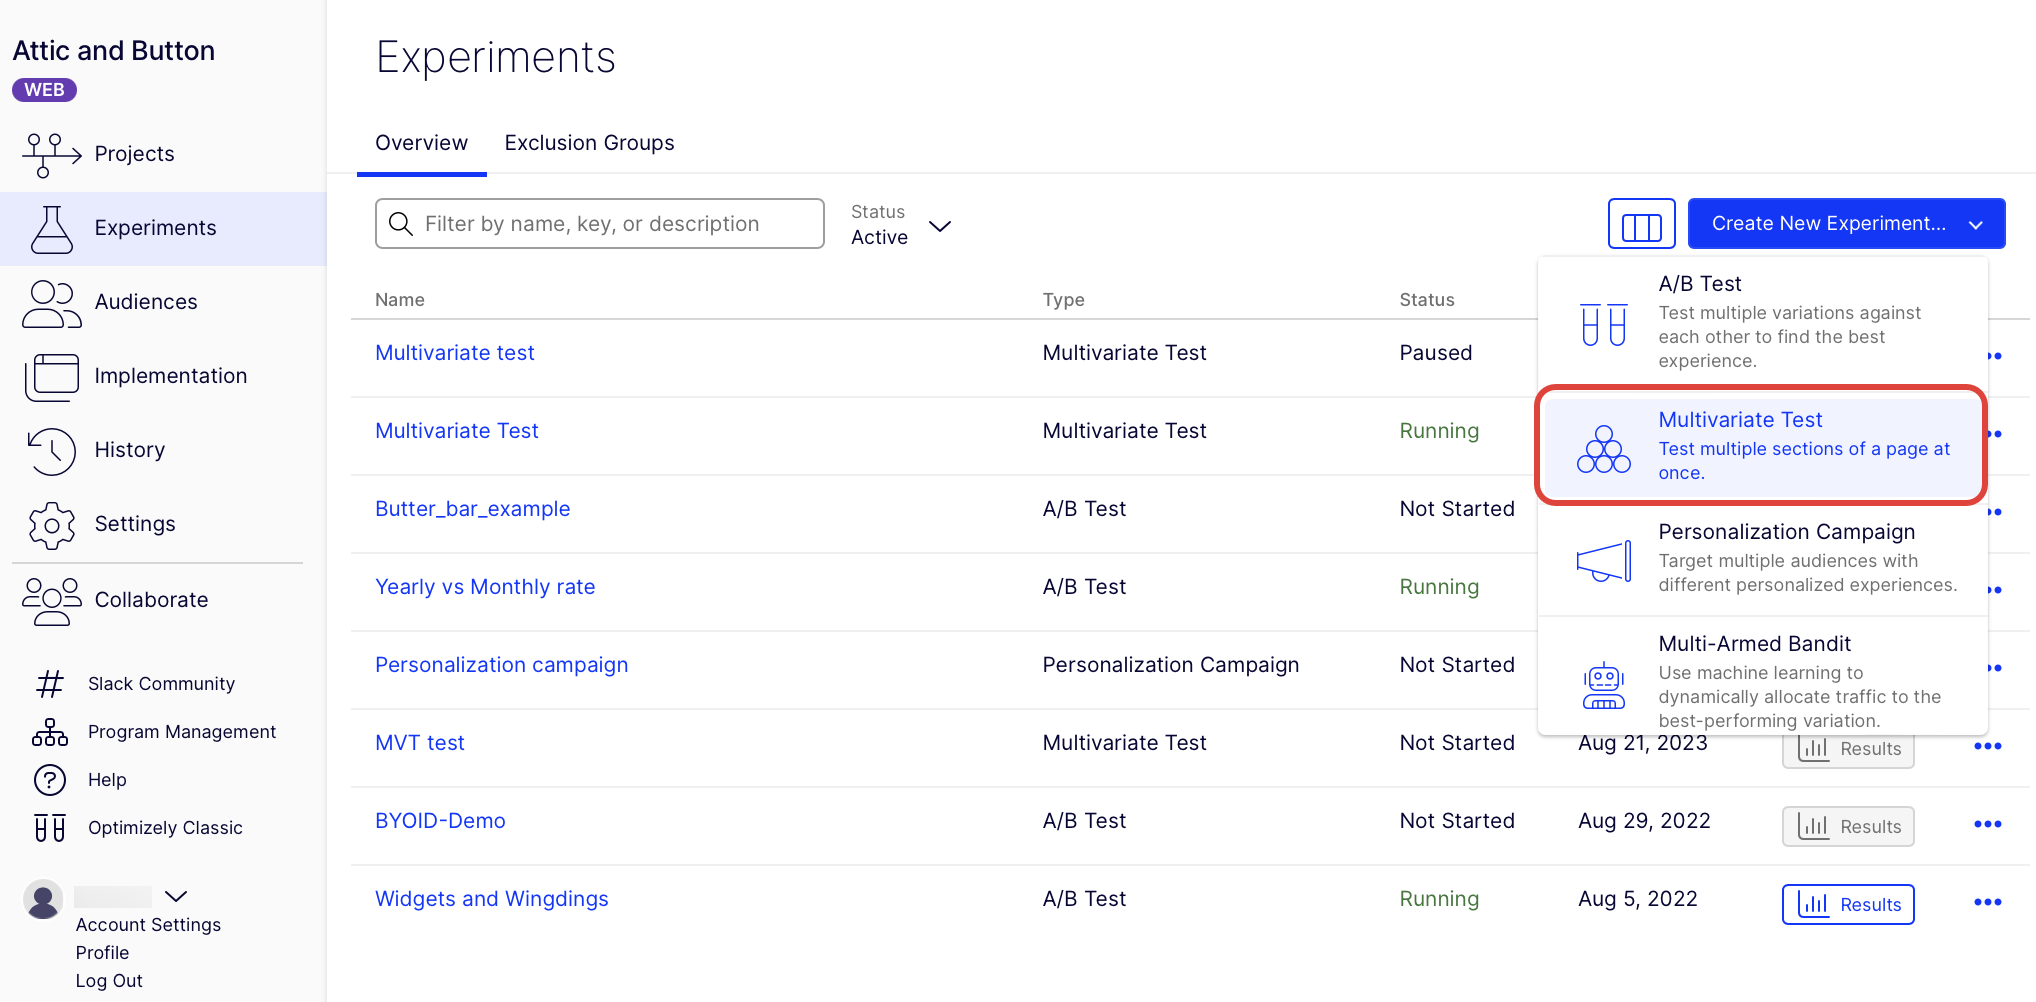
Task: Choose Multi-Armed Bandit from the create menu
Action: (x=1763, y=680)
